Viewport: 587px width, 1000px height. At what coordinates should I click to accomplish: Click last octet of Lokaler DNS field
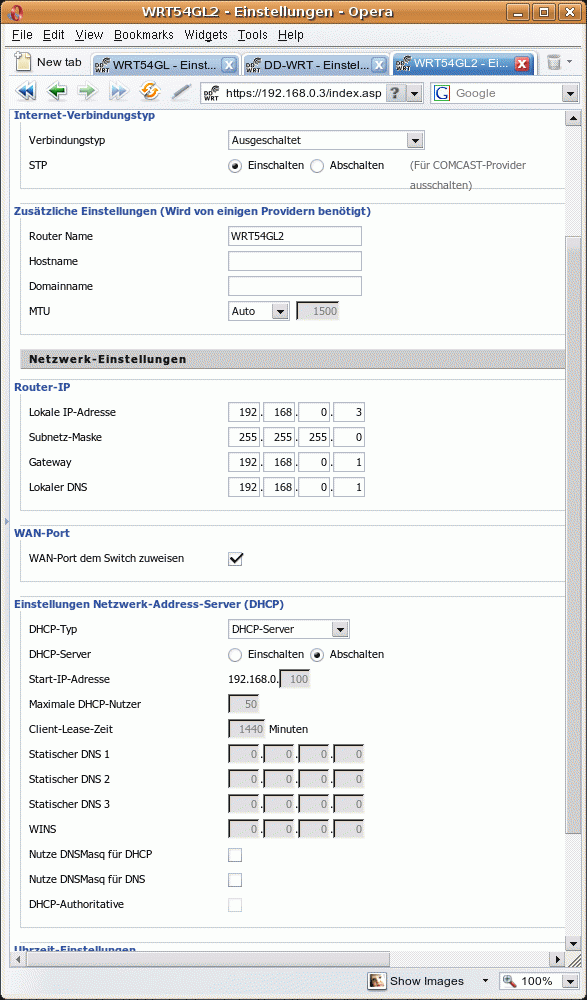pyautogui.click(x=349, y=488)
